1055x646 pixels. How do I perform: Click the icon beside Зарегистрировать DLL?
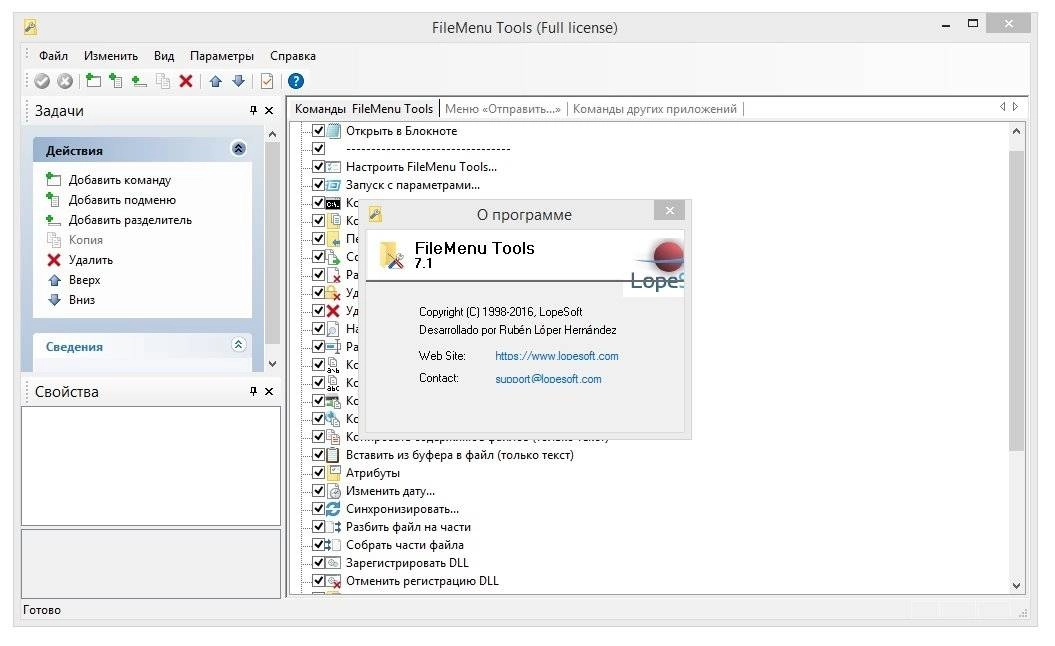(x=334, y=563)
